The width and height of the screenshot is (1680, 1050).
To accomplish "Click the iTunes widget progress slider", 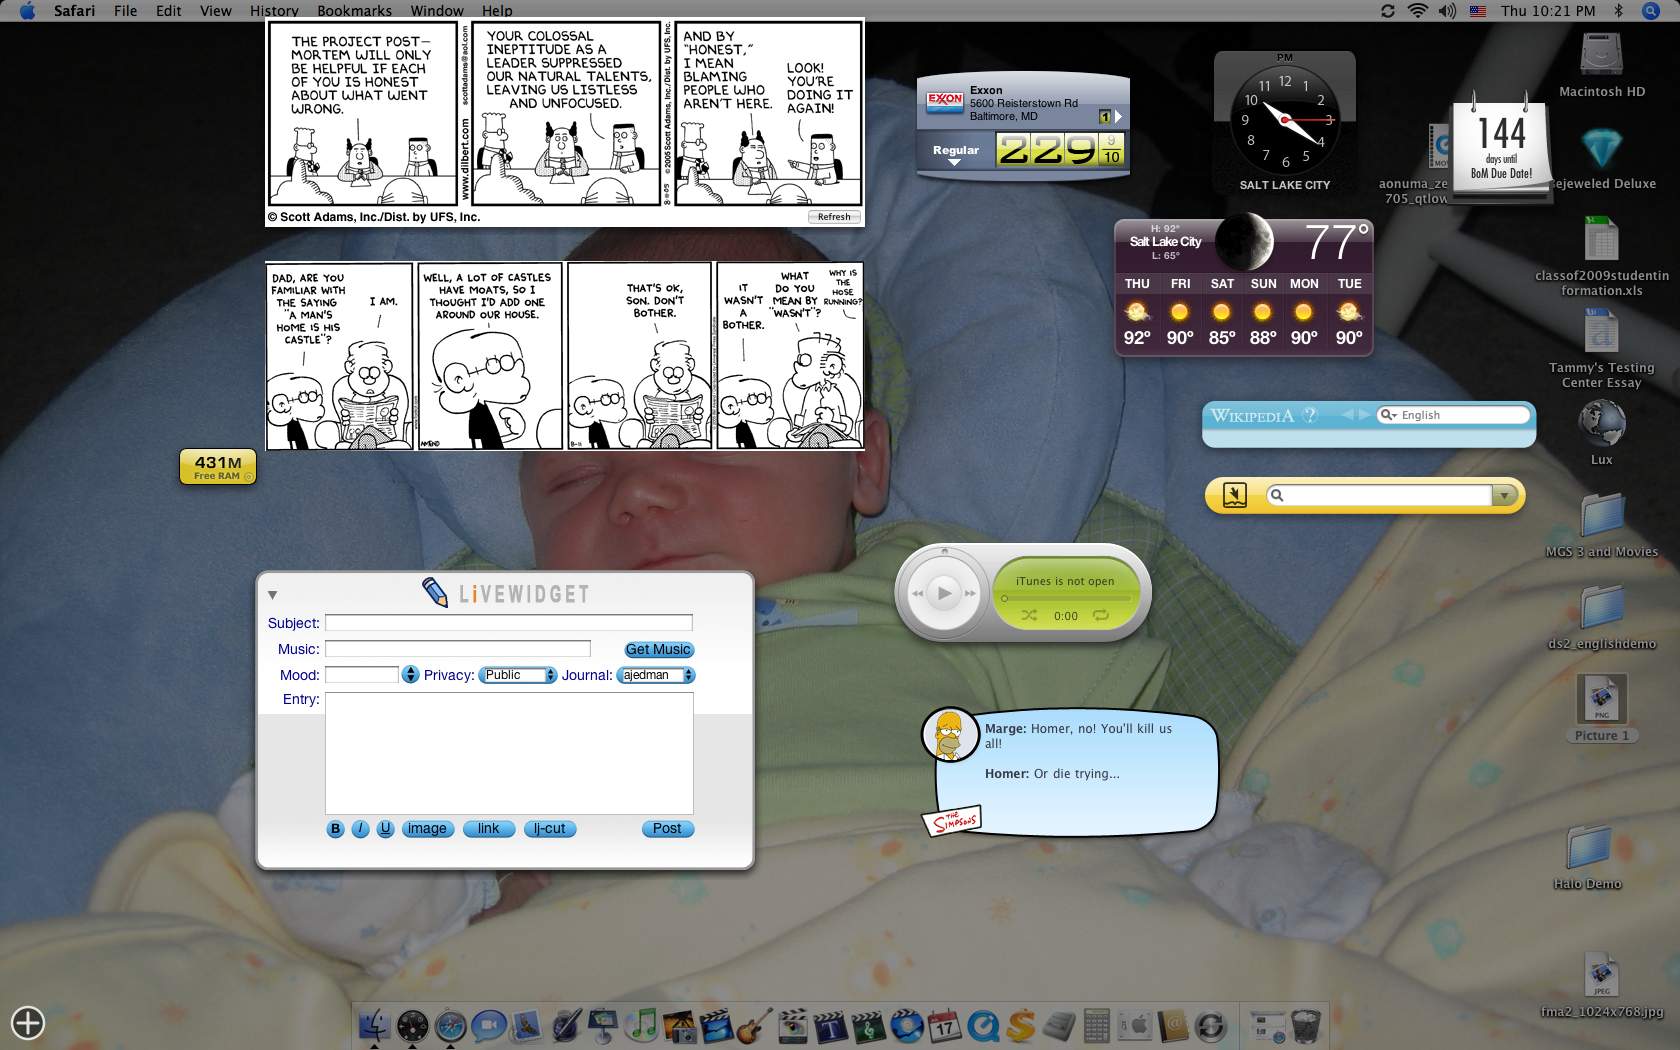I will click(1066, 599).
